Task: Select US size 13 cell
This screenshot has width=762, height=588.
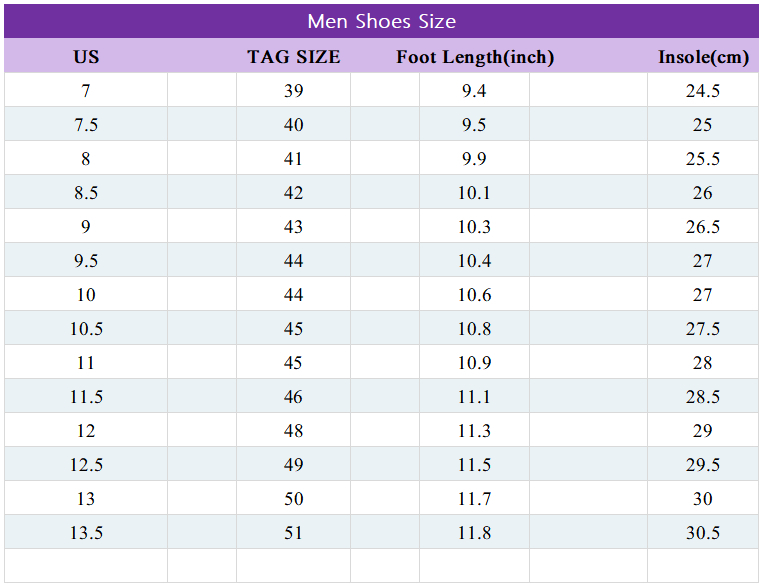Action: click(x=86, y=499)
